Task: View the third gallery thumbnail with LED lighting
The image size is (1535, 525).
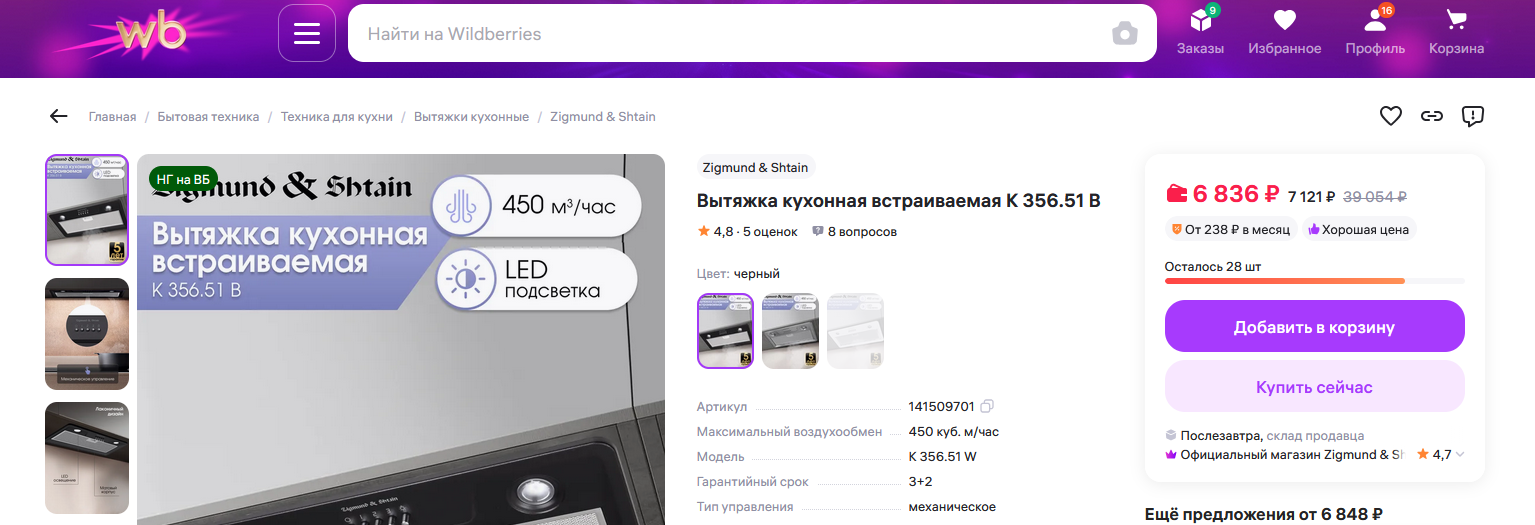Action: tap(87, 458)
